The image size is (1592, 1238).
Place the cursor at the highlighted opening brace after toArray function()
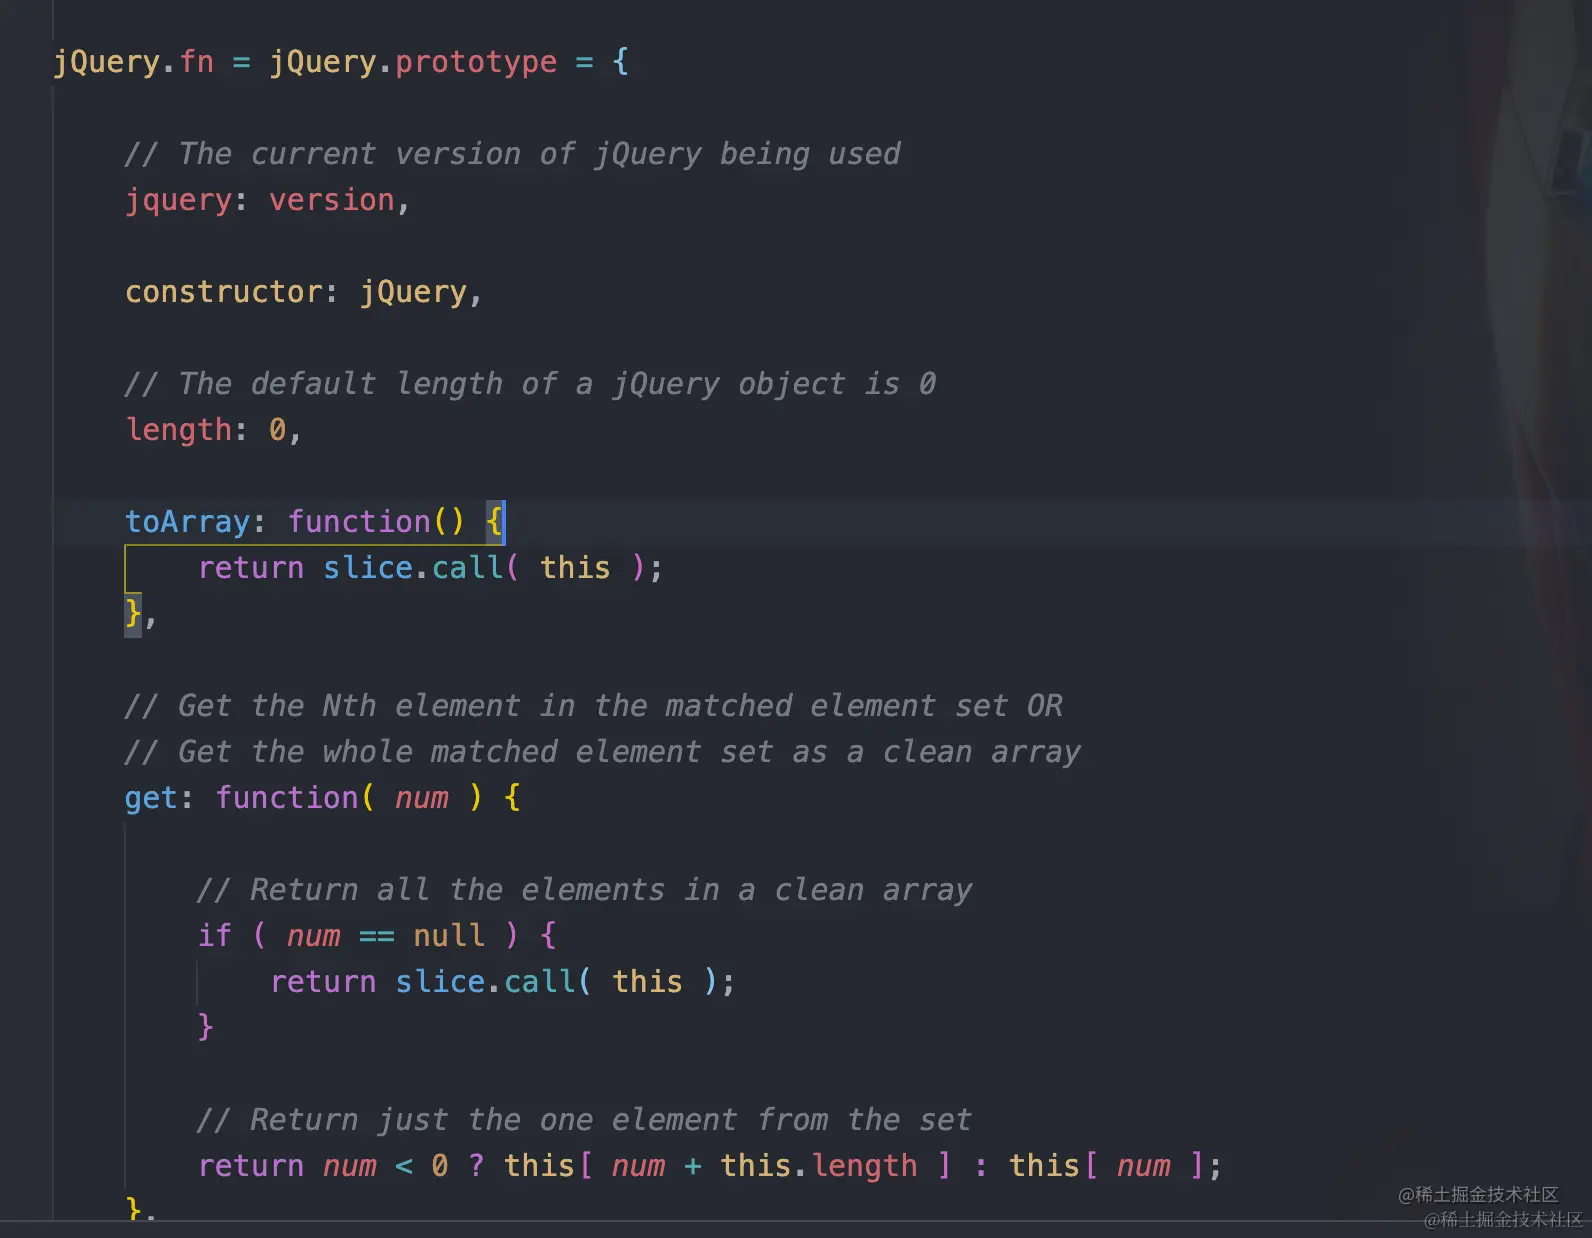point(495,522)
